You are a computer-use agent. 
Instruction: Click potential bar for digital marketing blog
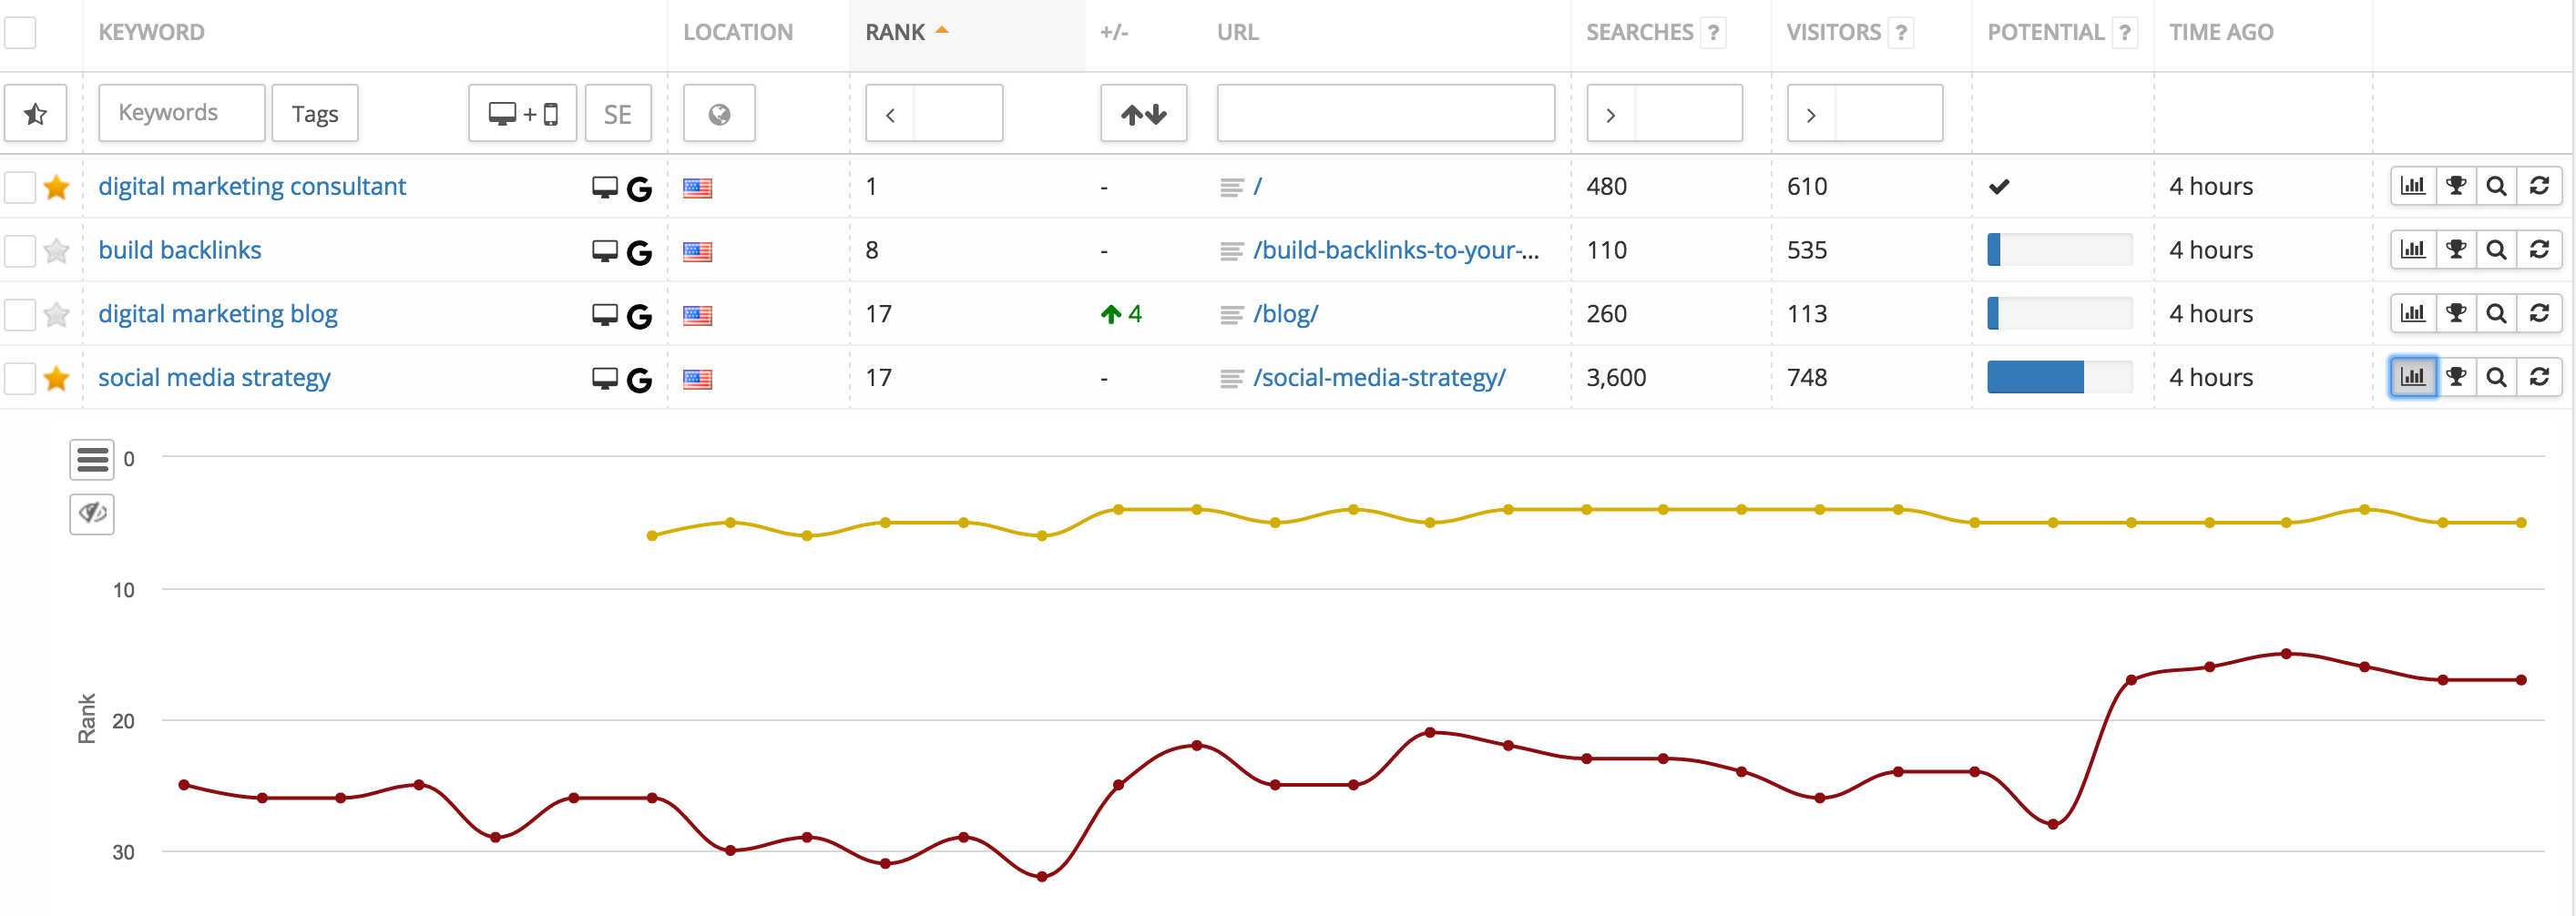[x=2060, y=314]
